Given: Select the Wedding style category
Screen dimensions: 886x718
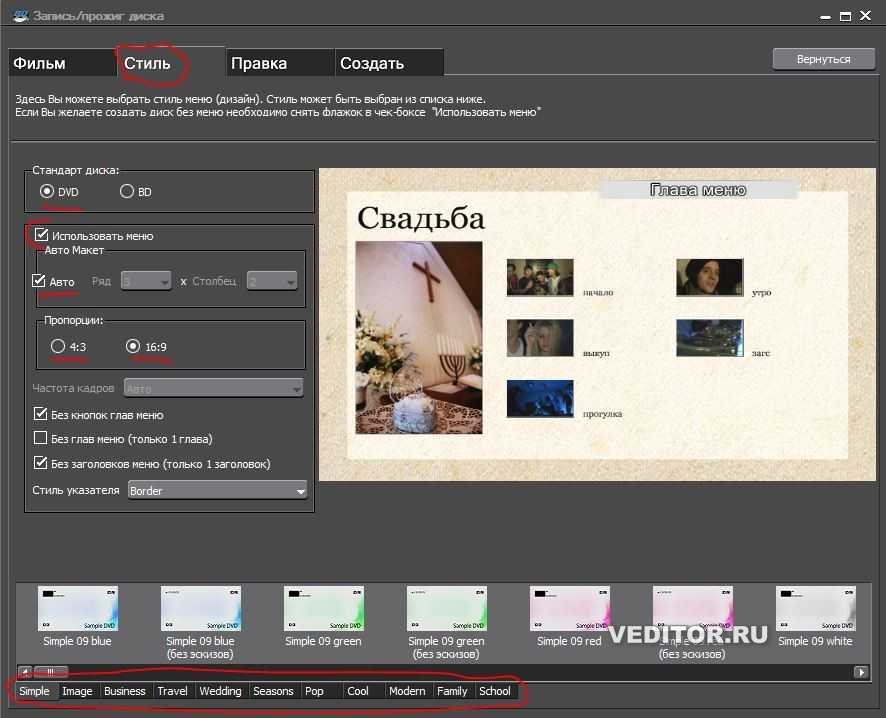Looking at the screenshot, I should pyautogui.click(x=220, y=691).
